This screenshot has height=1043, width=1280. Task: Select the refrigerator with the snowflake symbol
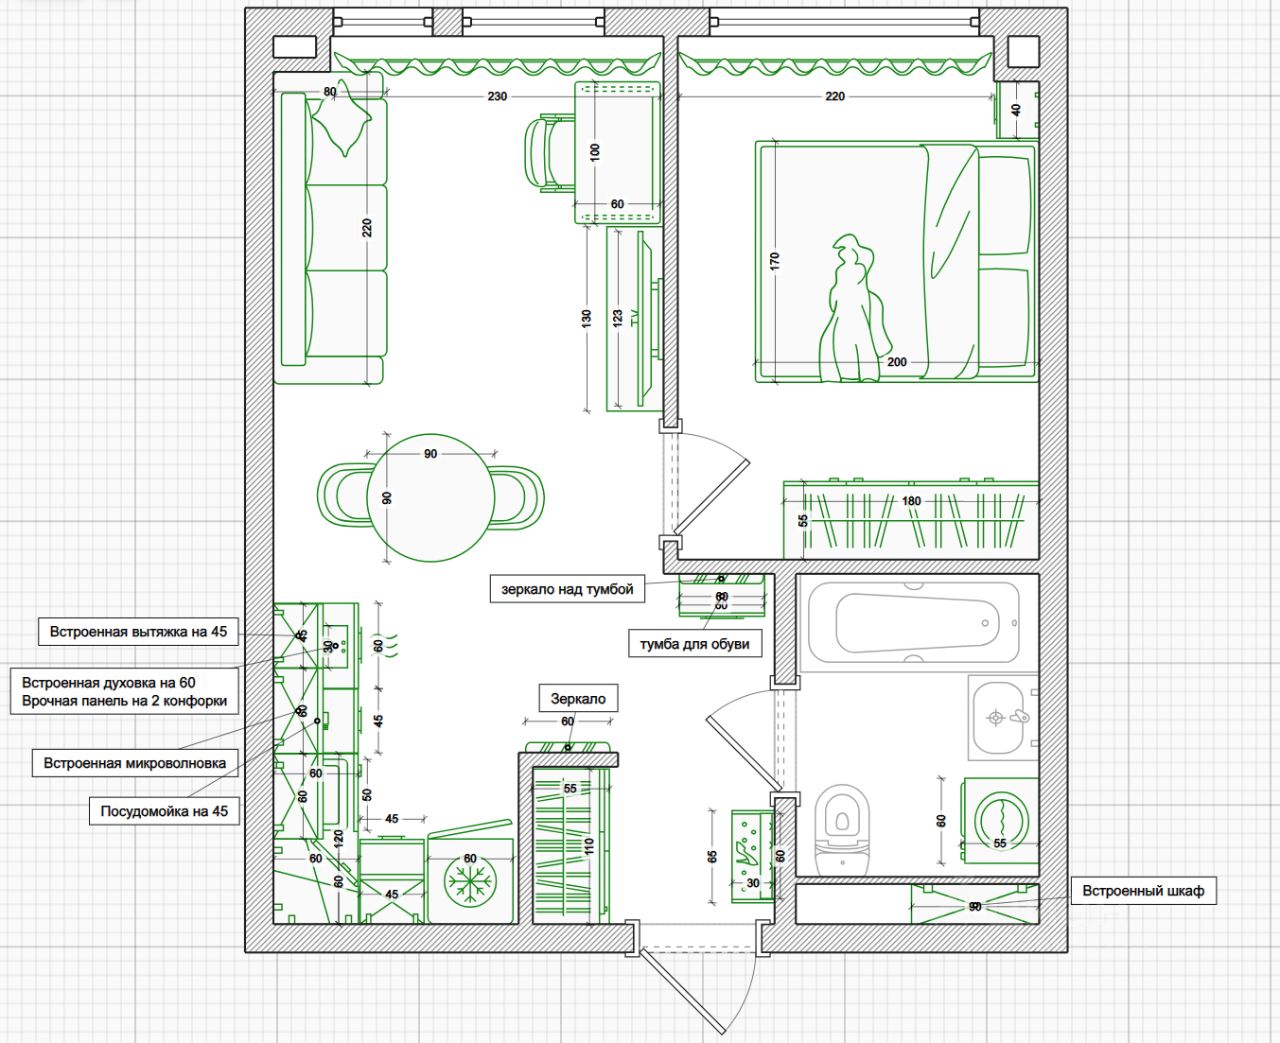click(x=469, y=874)
